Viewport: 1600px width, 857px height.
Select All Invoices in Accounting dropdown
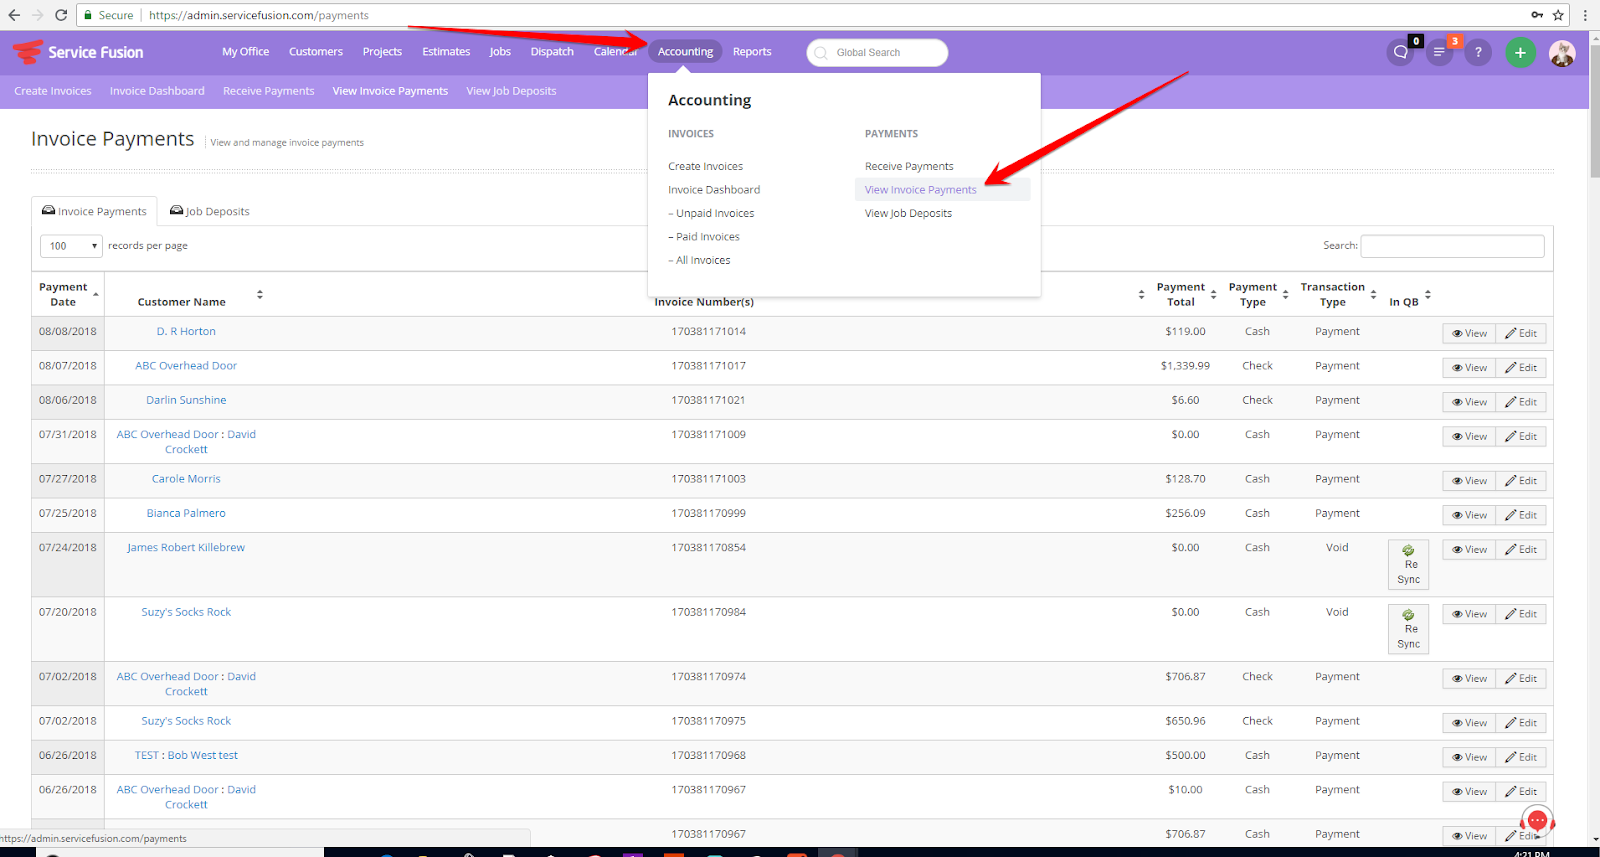(699, 261)
